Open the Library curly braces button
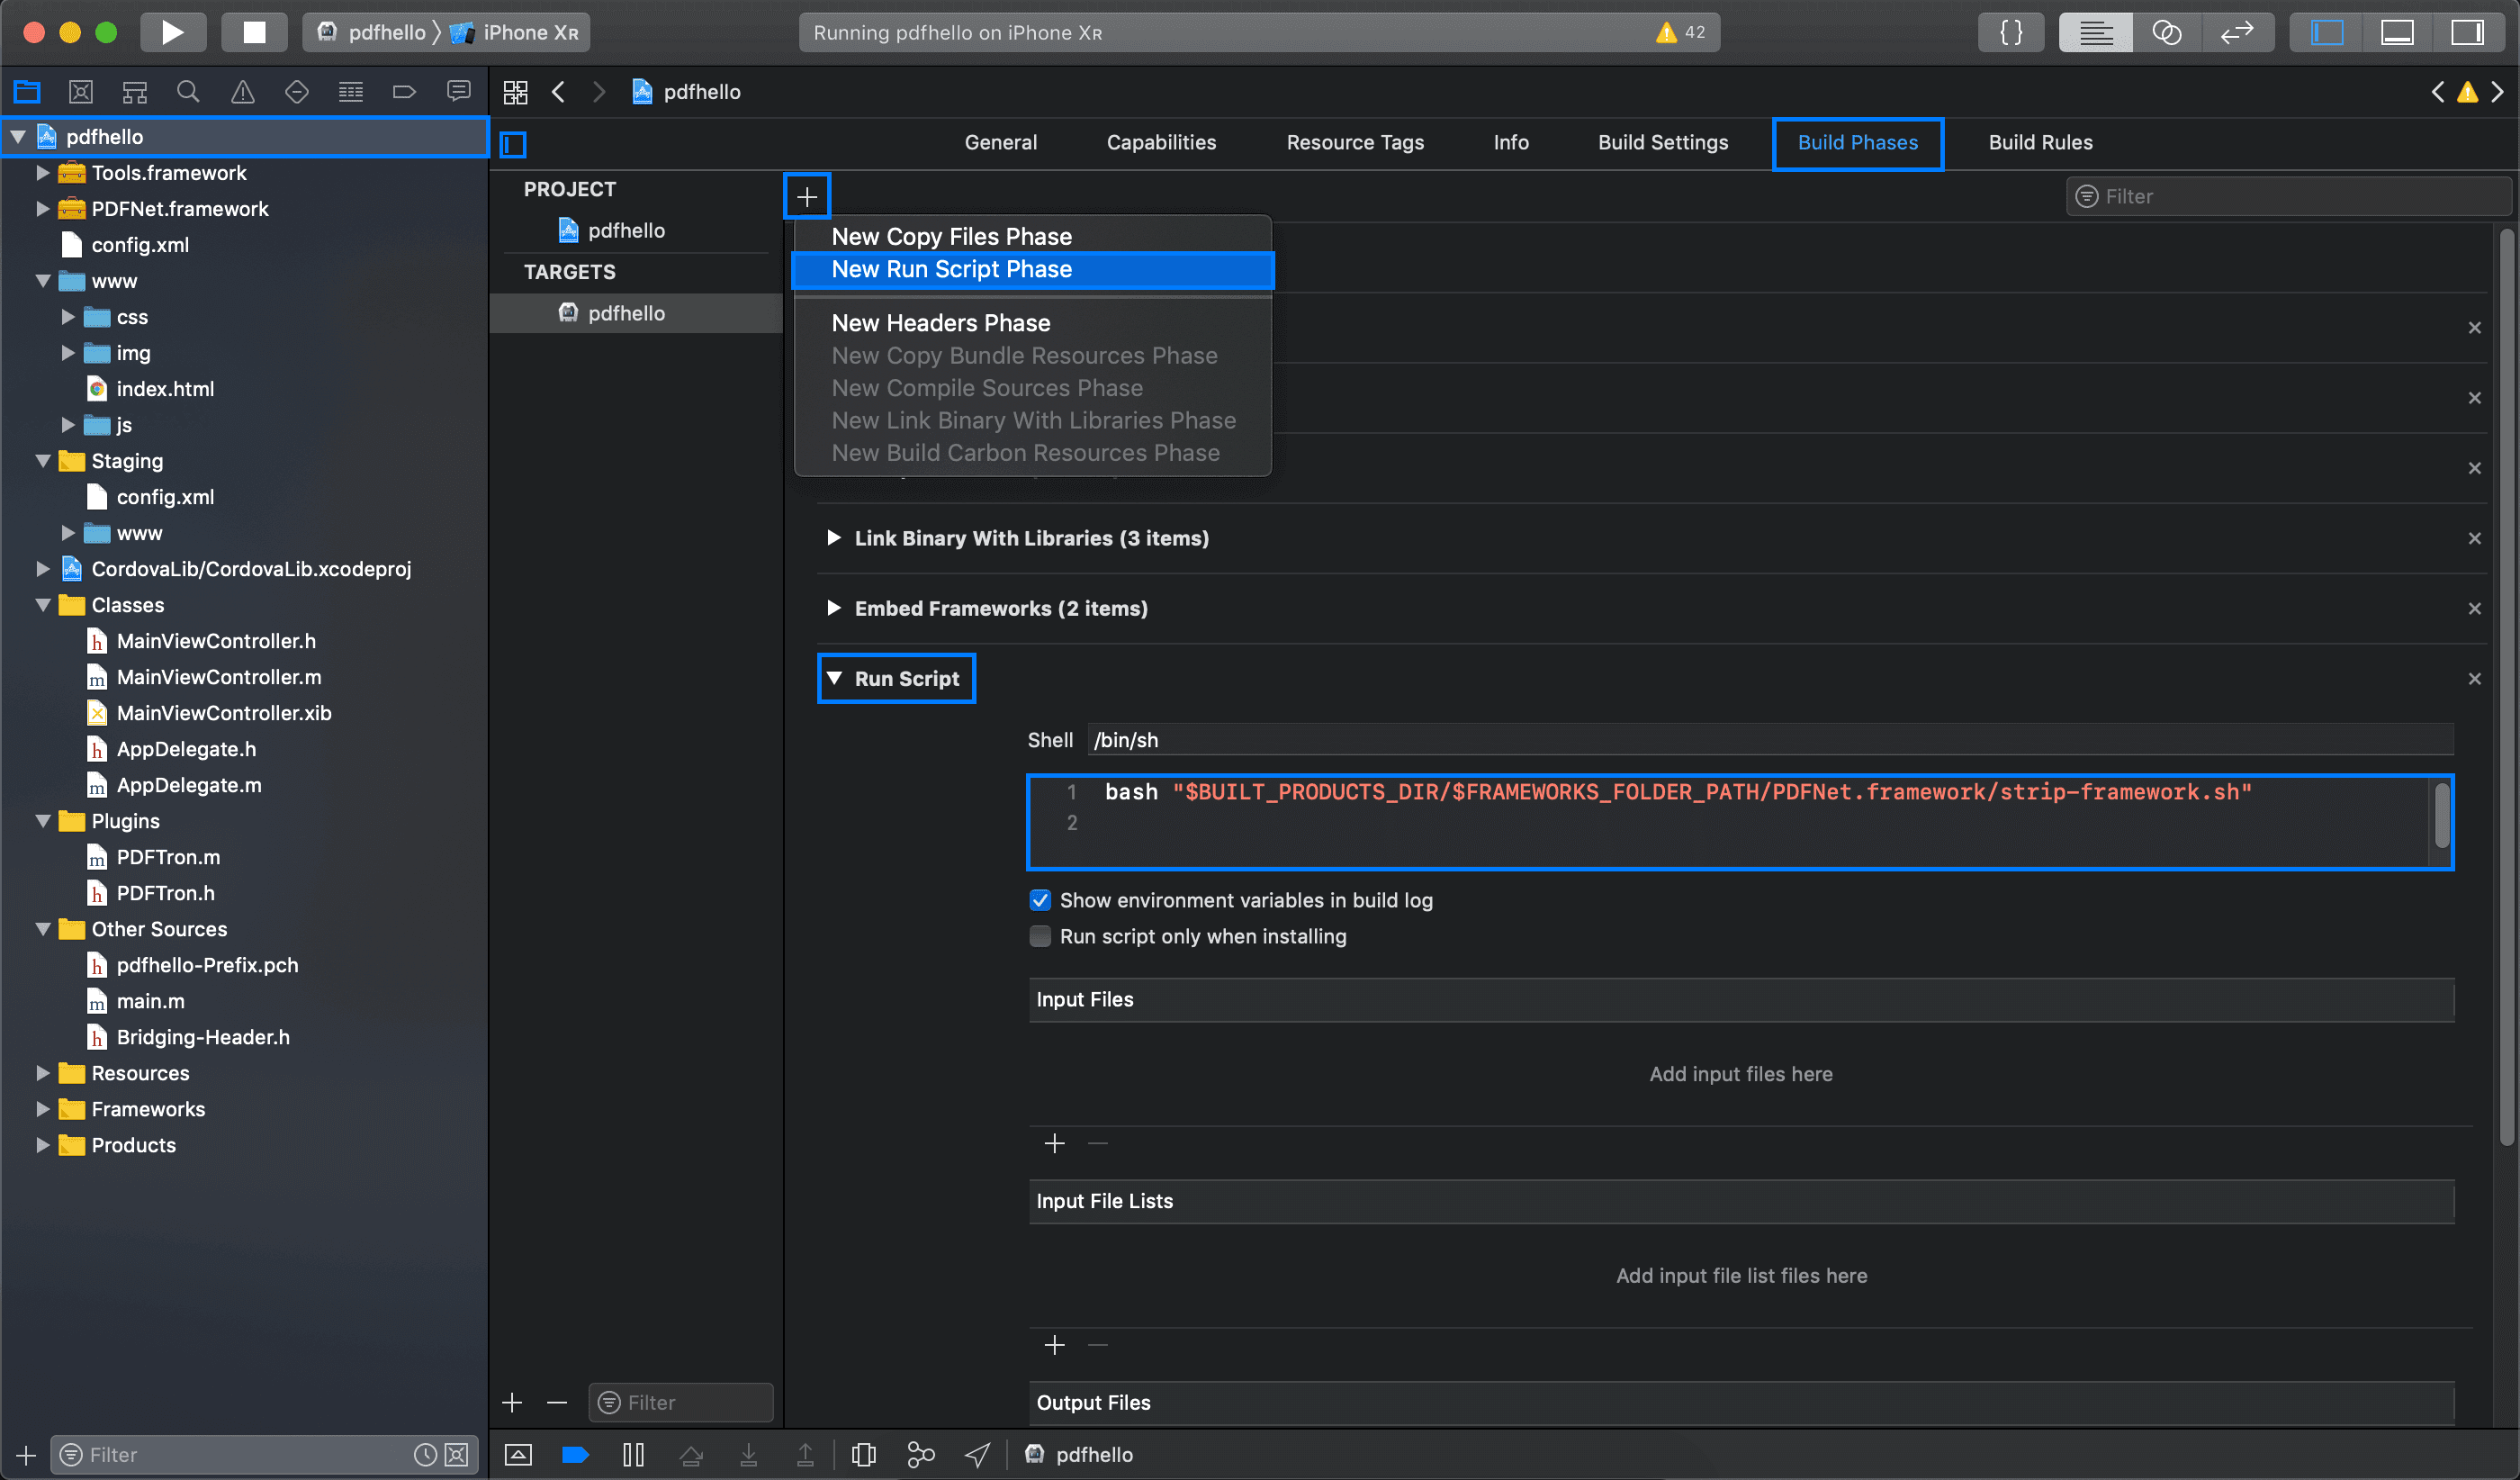The image size is (2520, 1480). 2011,32
